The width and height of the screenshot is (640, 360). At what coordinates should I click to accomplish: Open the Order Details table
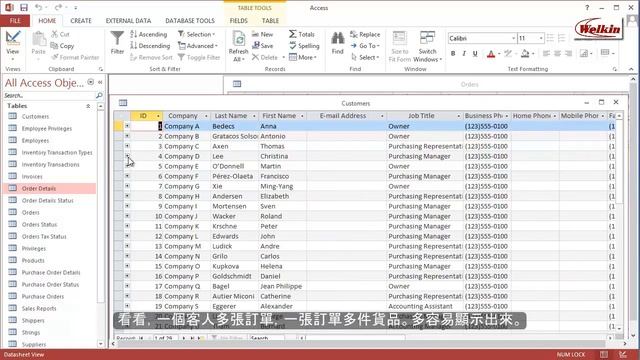(x=39, y=188)
